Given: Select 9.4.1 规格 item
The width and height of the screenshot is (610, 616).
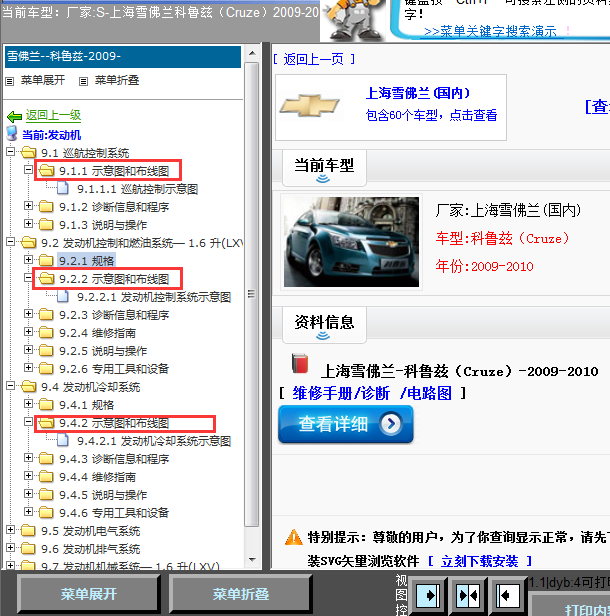Looking at the screenshot, I should pyautogui.click(x=86, y=405).
